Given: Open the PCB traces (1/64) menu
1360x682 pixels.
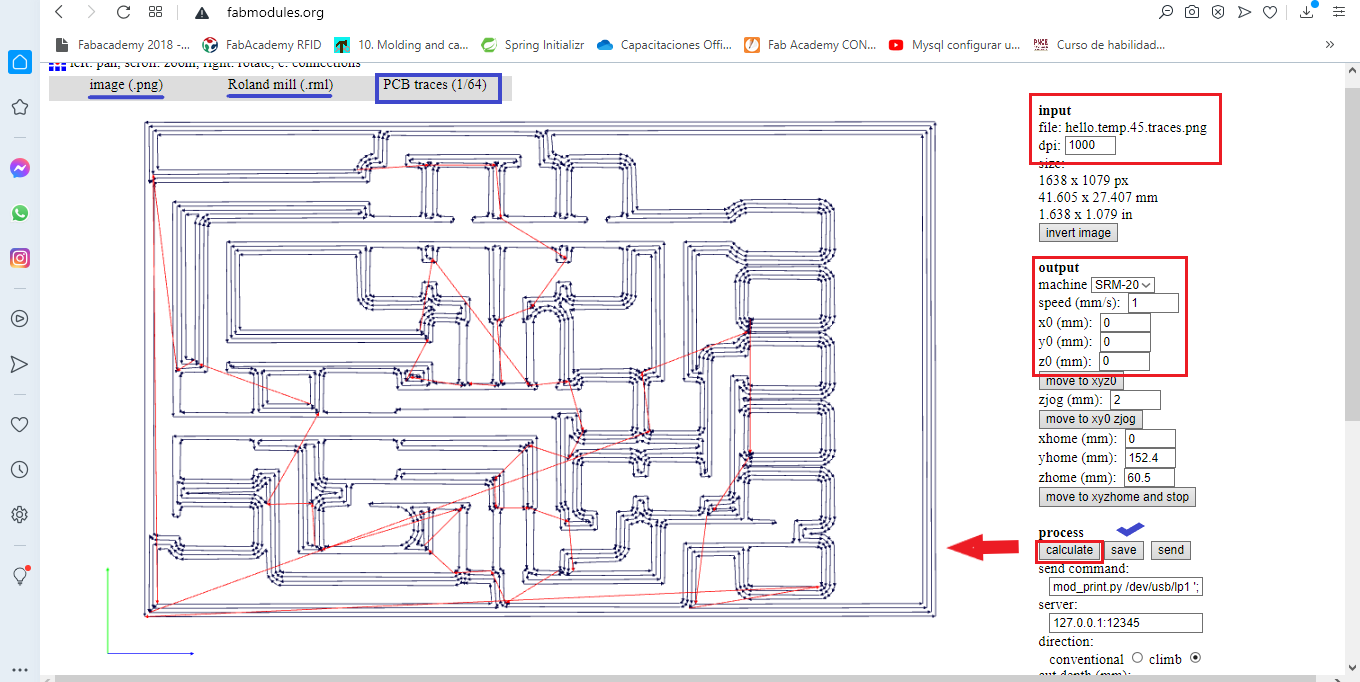Looking at the screenshot, I should tap(435, 85).
